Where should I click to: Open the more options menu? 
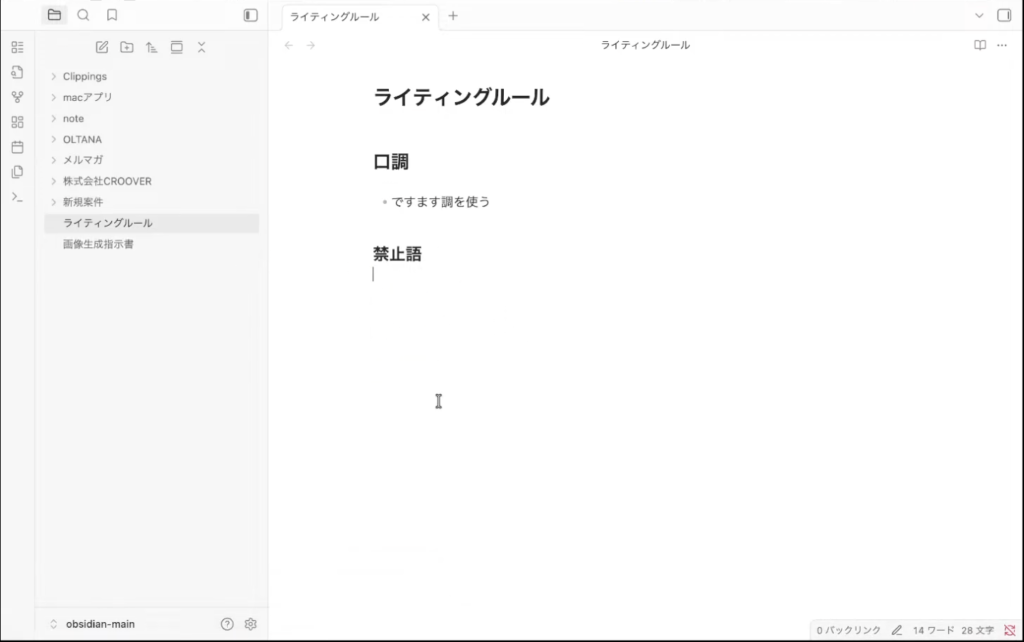[1002, 45]
